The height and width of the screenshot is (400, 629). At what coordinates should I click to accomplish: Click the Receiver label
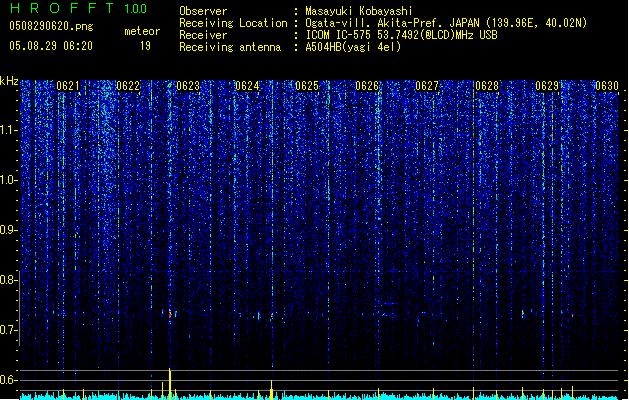203,35
